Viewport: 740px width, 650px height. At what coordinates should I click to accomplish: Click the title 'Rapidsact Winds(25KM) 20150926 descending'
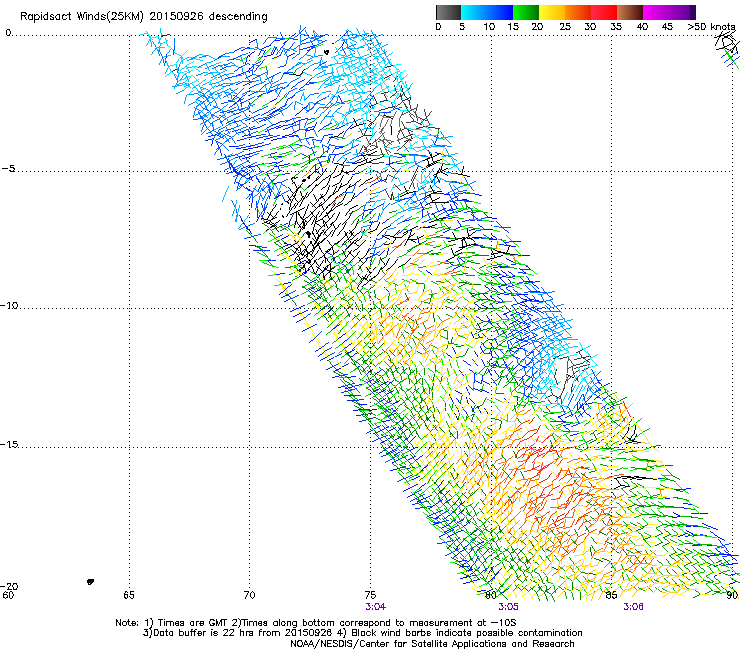(x=143, y=17)
